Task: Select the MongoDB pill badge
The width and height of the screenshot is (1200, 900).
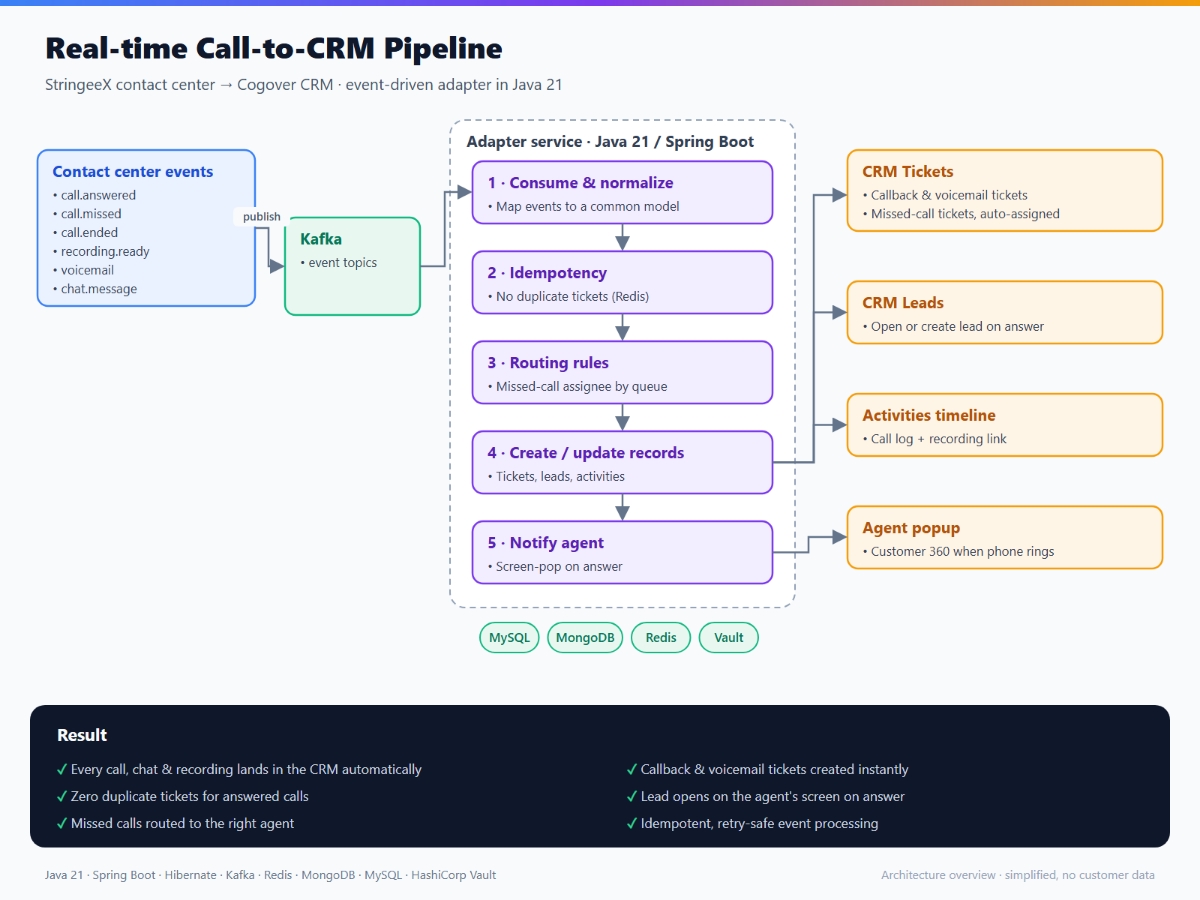Action: (x=585, y=638)
